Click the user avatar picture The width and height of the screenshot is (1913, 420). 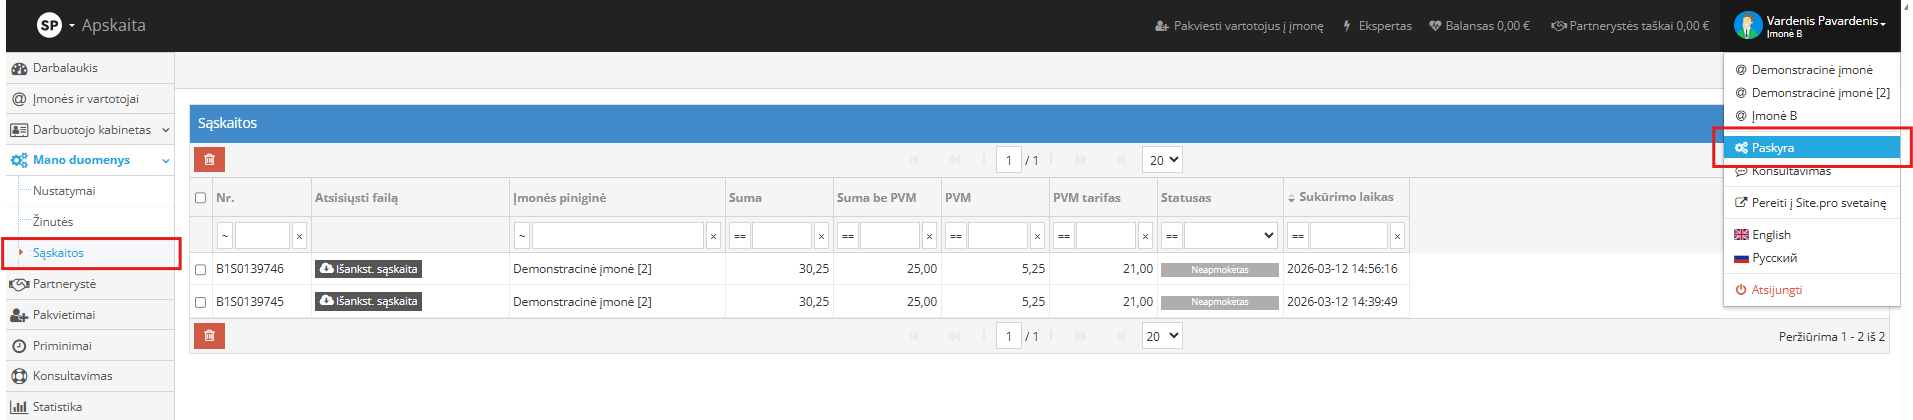pyautogui.click(x=1747, y=25)
